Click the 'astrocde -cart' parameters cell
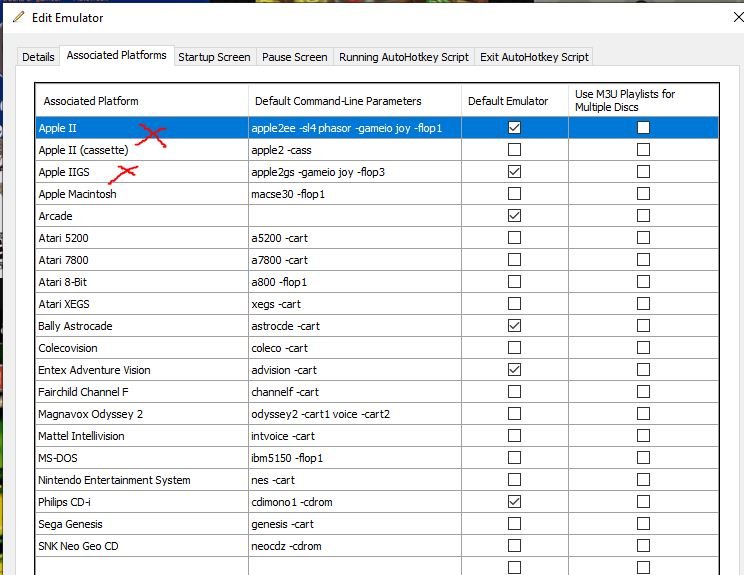744x575 pixels. 354,326
